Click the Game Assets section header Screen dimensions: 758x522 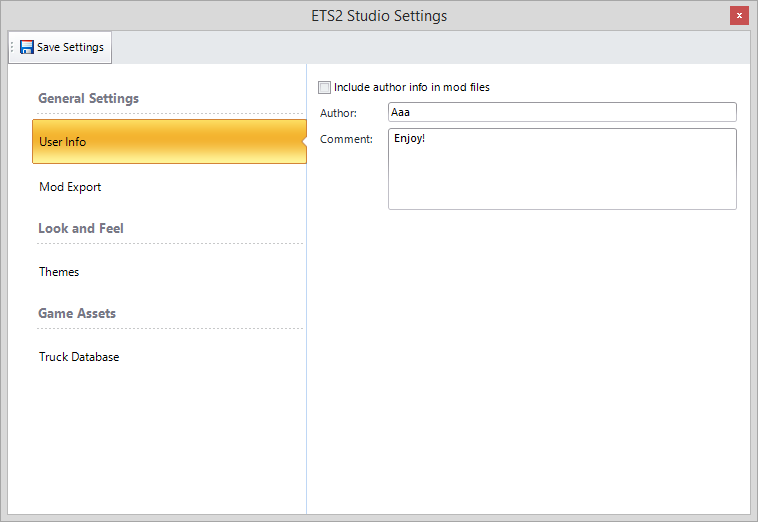coord(77,314)
